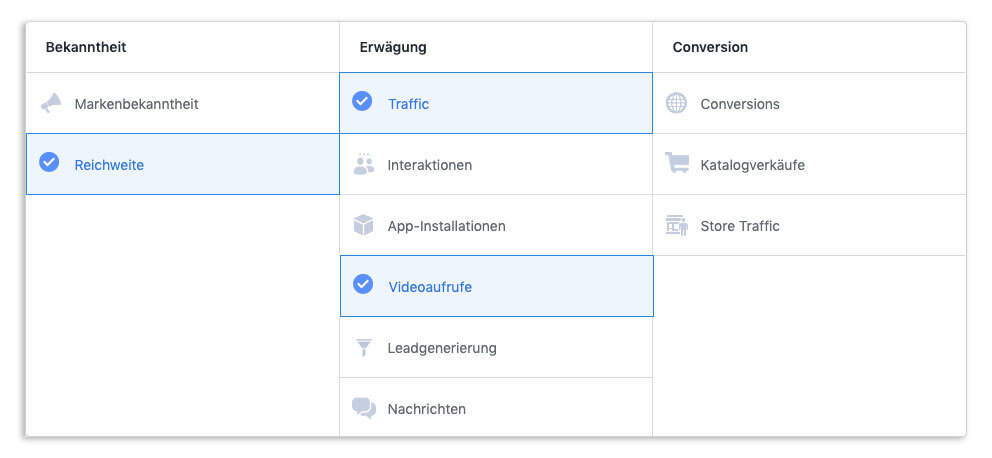992x458 pixels.
Task: Click the shopping cart icon for Katalogverkäufe
Action: 677,165
